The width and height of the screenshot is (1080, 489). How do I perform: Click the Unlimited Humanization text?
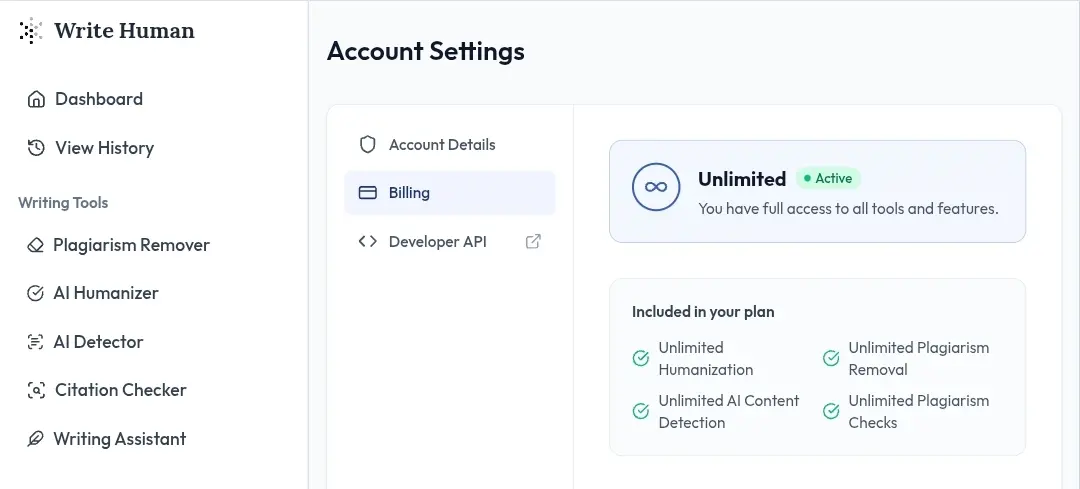tap(706, 359)
